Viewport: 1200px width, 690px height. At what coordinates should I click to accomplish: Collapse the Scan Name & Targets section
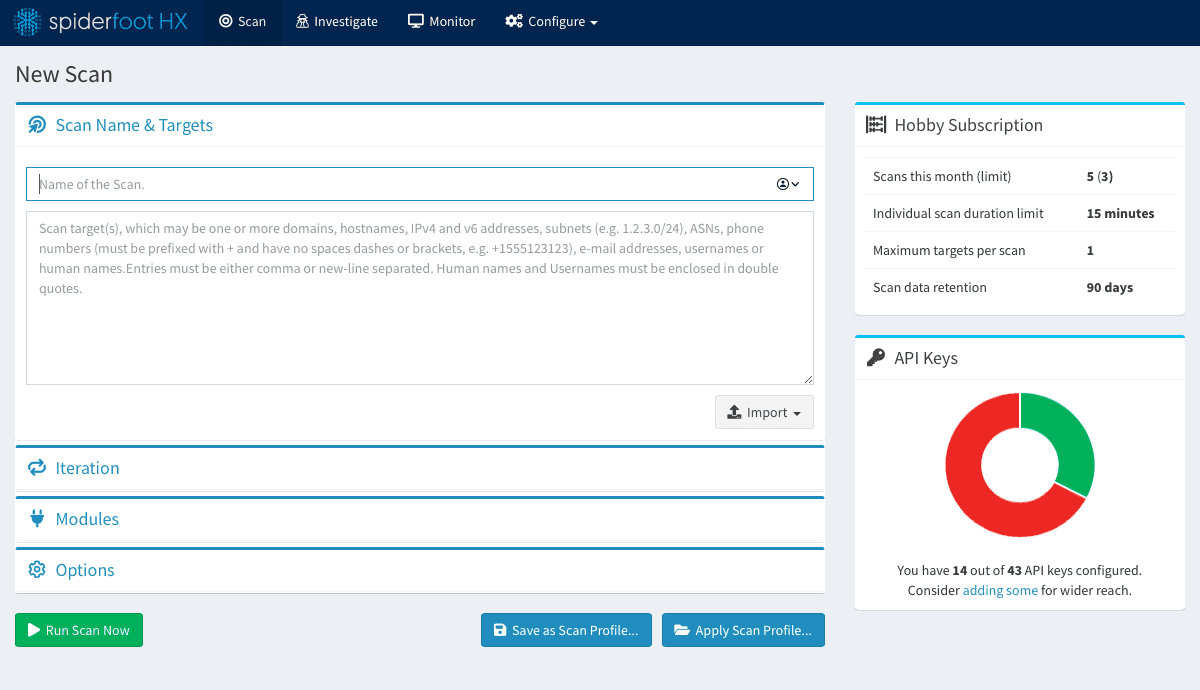coord(134,125)
